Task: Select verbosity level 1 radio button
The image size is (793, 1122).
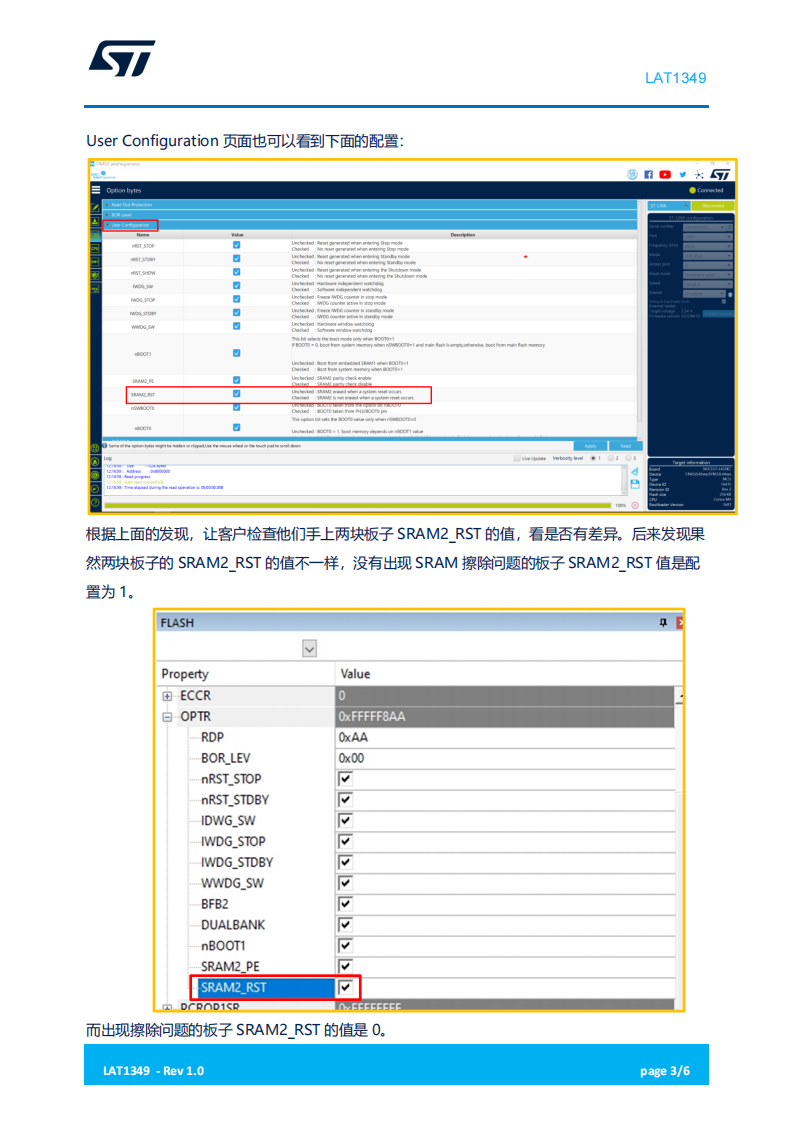Action: click(x=593, y=458)
